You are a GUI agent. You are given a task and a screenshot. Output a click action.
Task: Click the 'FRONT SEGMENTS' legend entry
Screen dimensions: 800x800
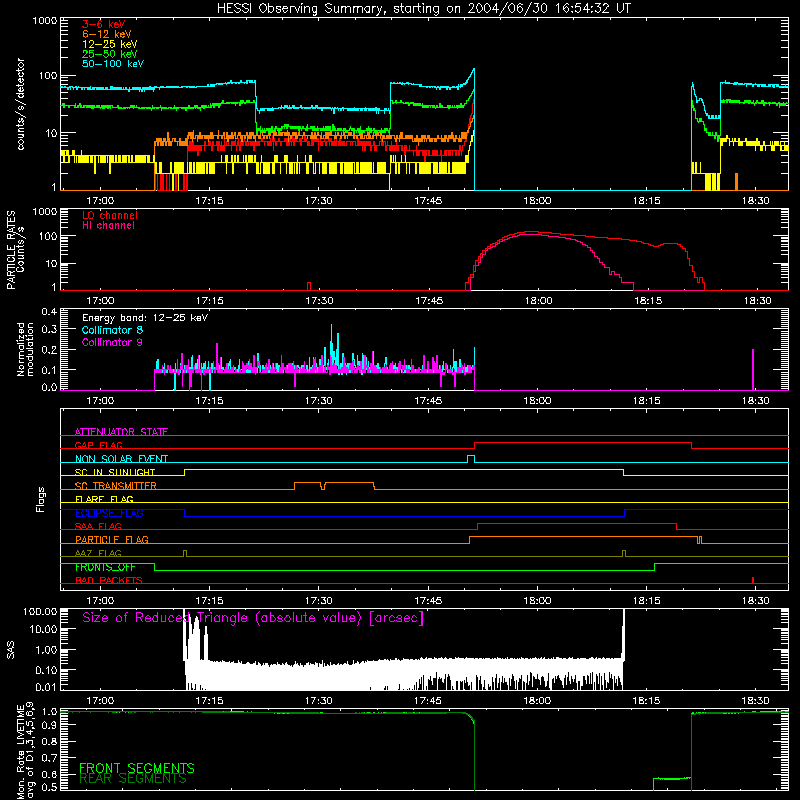tap(137, 768)
